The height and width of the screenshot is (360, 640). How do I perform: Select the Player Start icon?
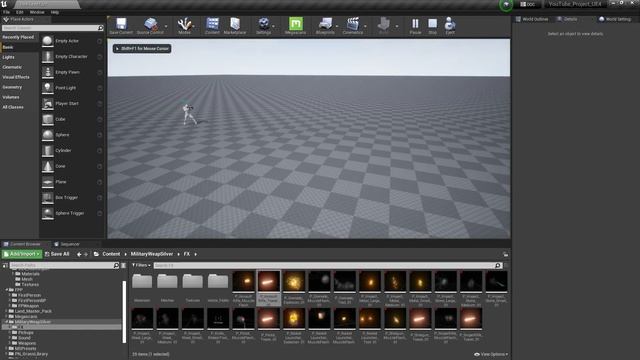(48, 104)
